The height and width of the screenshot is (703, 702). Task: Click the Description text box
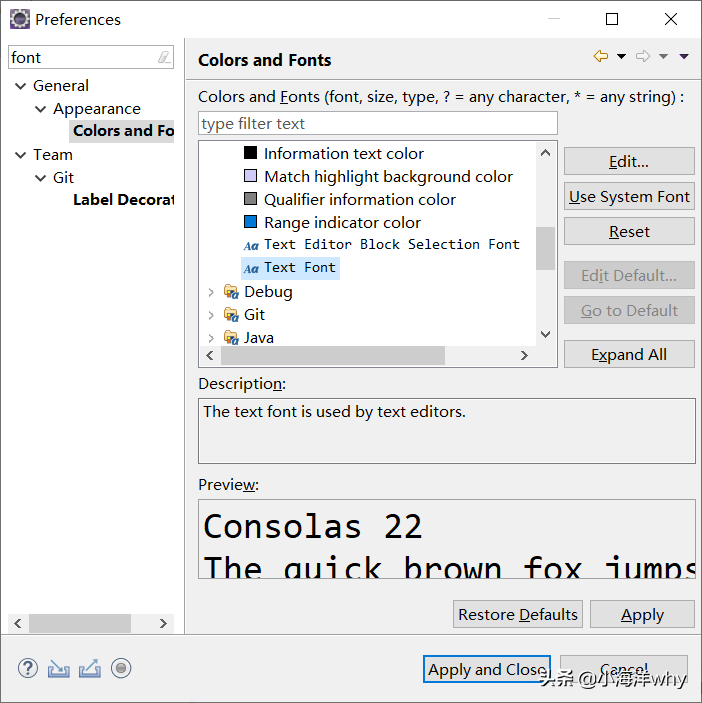click(x=446, y=431)
